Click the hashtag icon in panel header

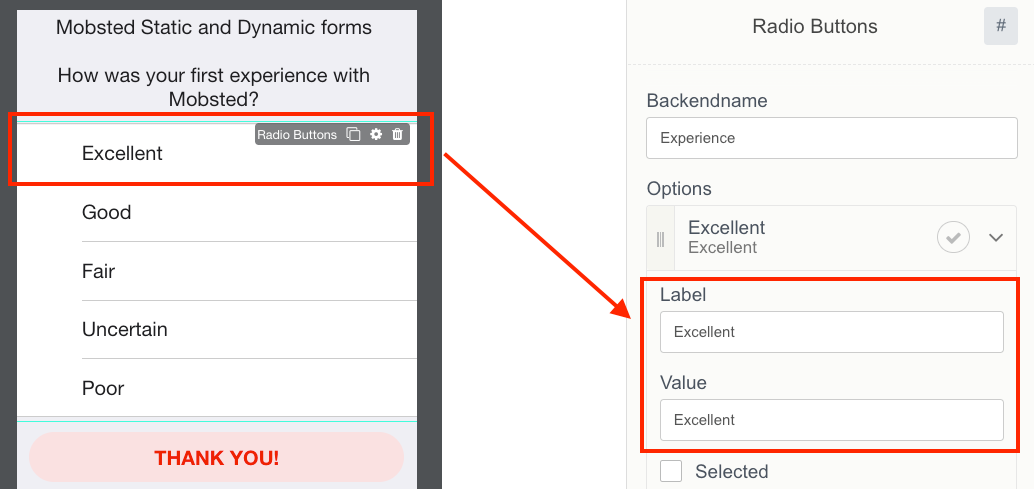pos(1001,27)
